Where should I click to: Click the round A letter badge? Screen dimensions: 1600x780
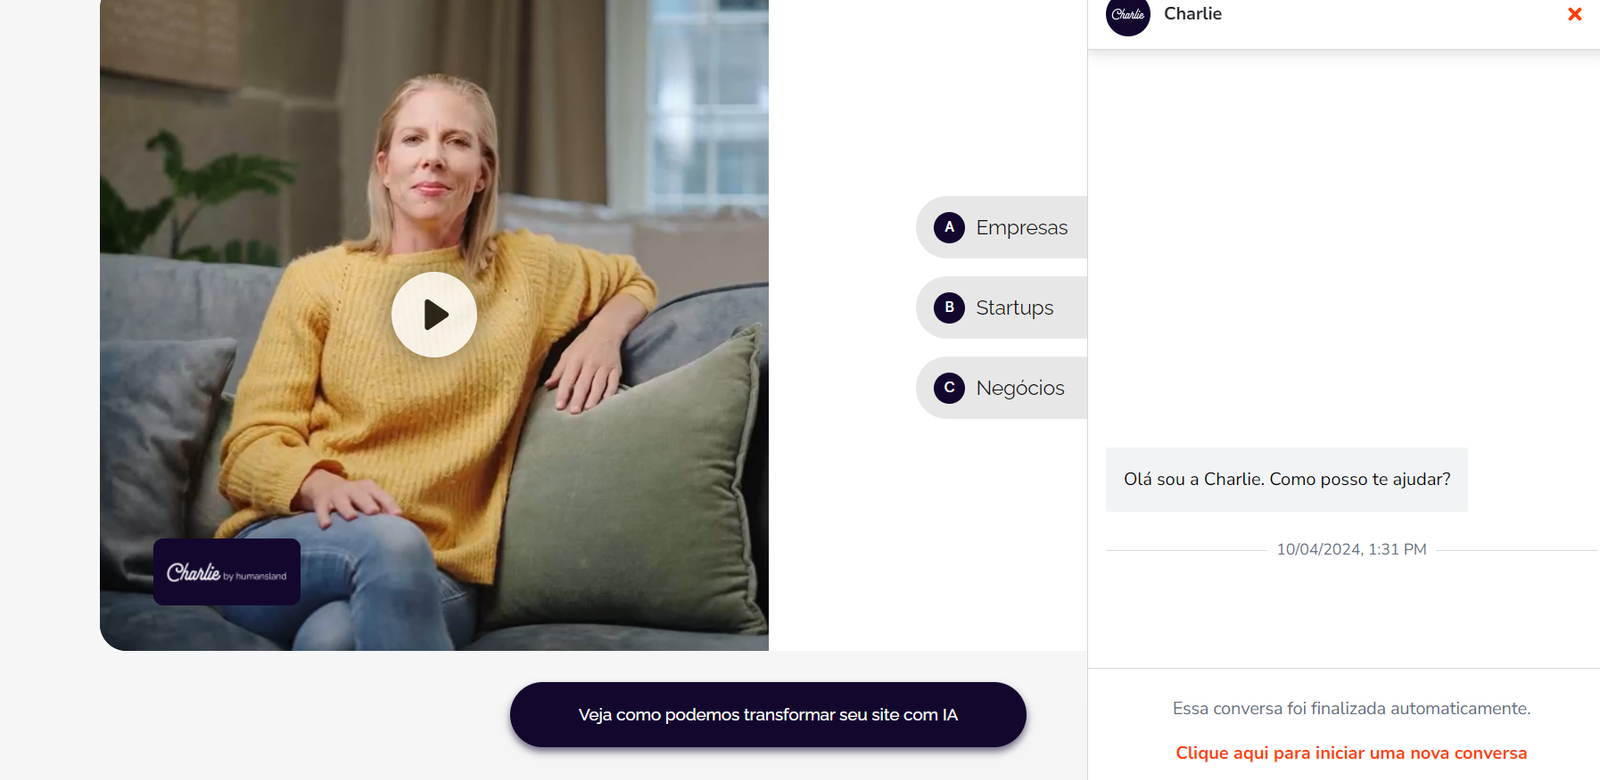[x=949, y=227]
